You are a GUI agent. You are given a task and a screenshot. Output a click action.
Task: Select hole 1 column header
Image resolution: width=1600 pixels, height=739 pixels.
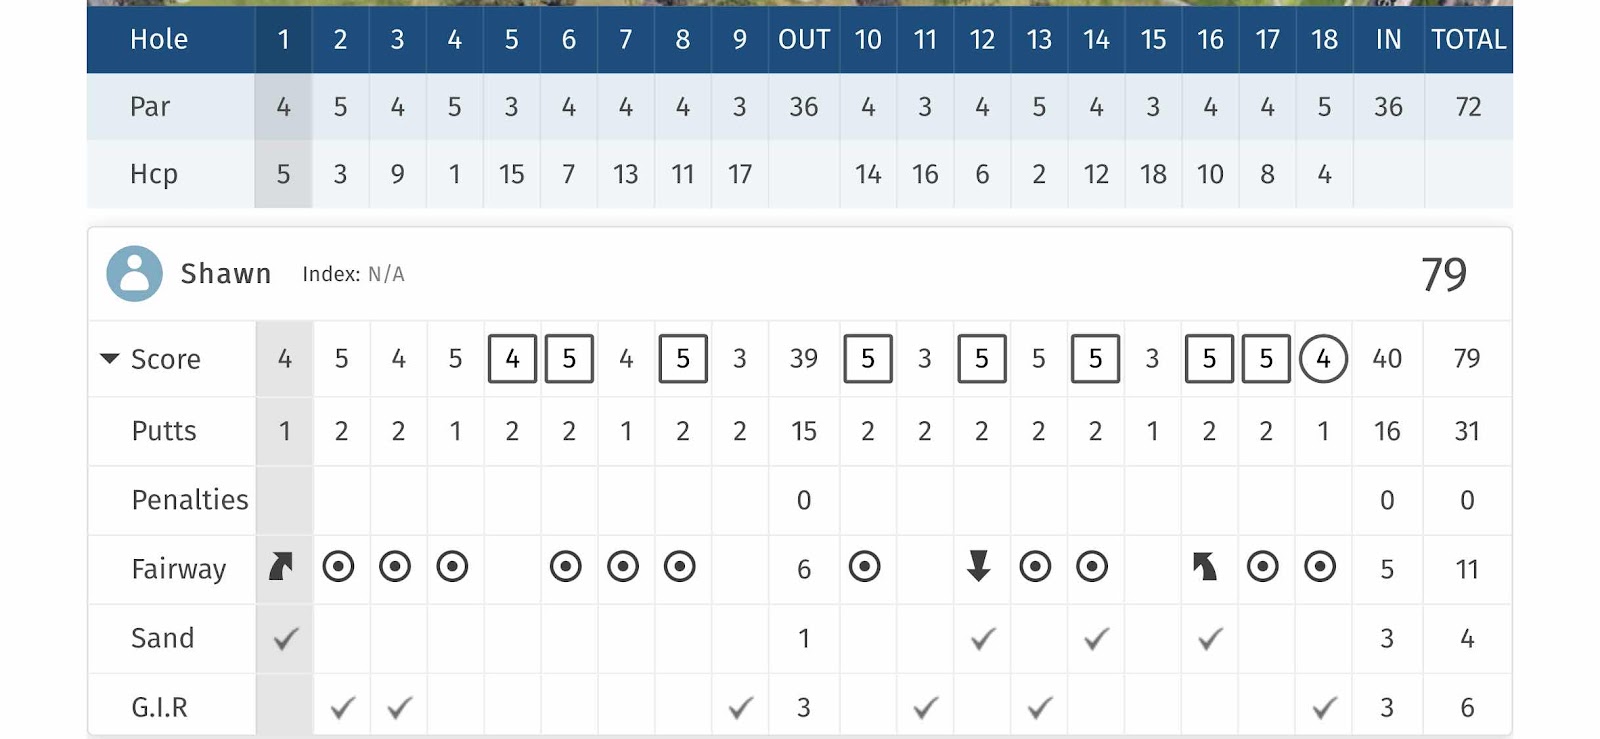[284, 39]
